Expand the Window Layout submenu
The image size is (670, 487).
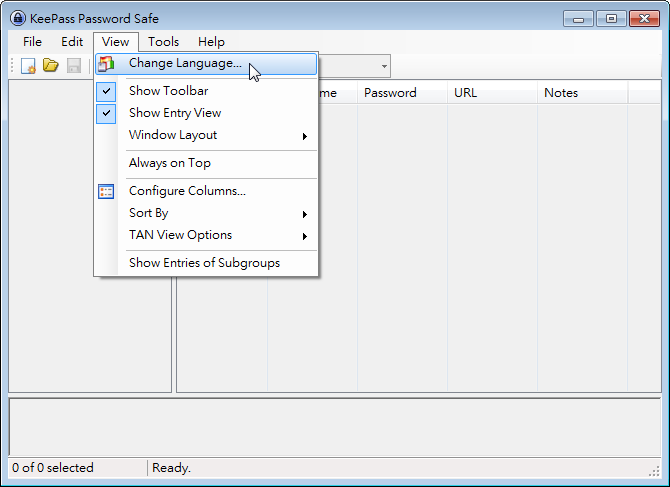206,135
